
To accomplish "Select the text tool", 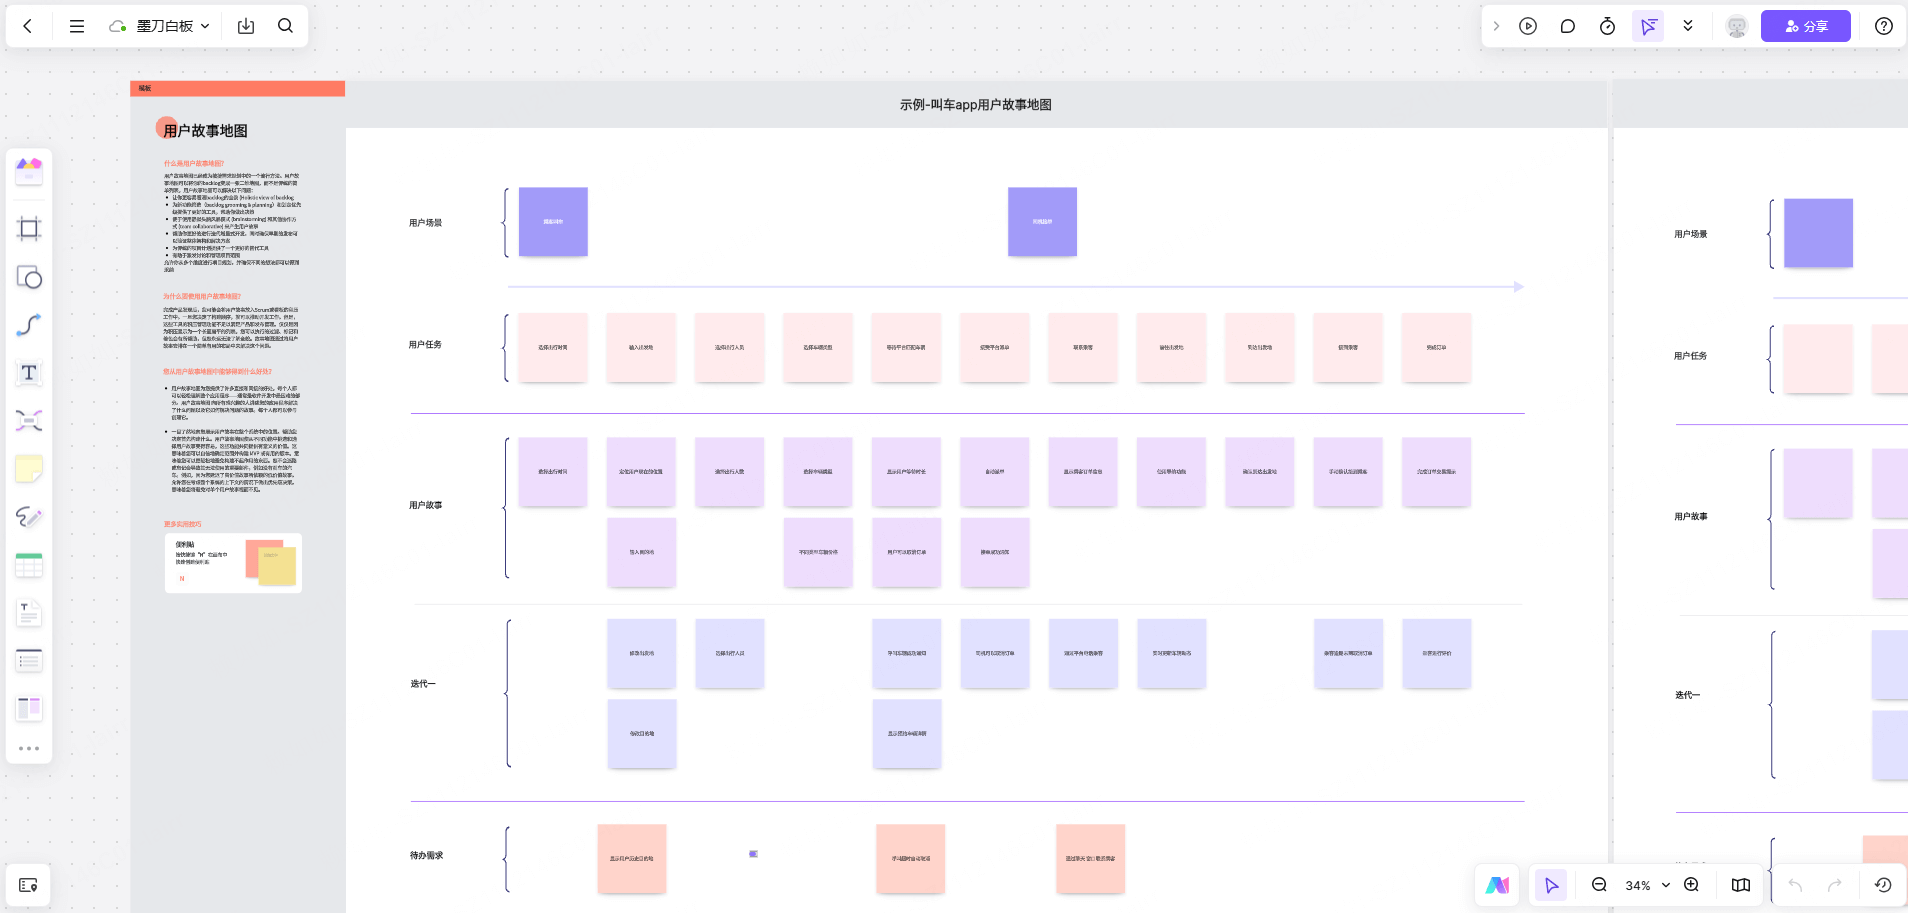I will 29,373.
